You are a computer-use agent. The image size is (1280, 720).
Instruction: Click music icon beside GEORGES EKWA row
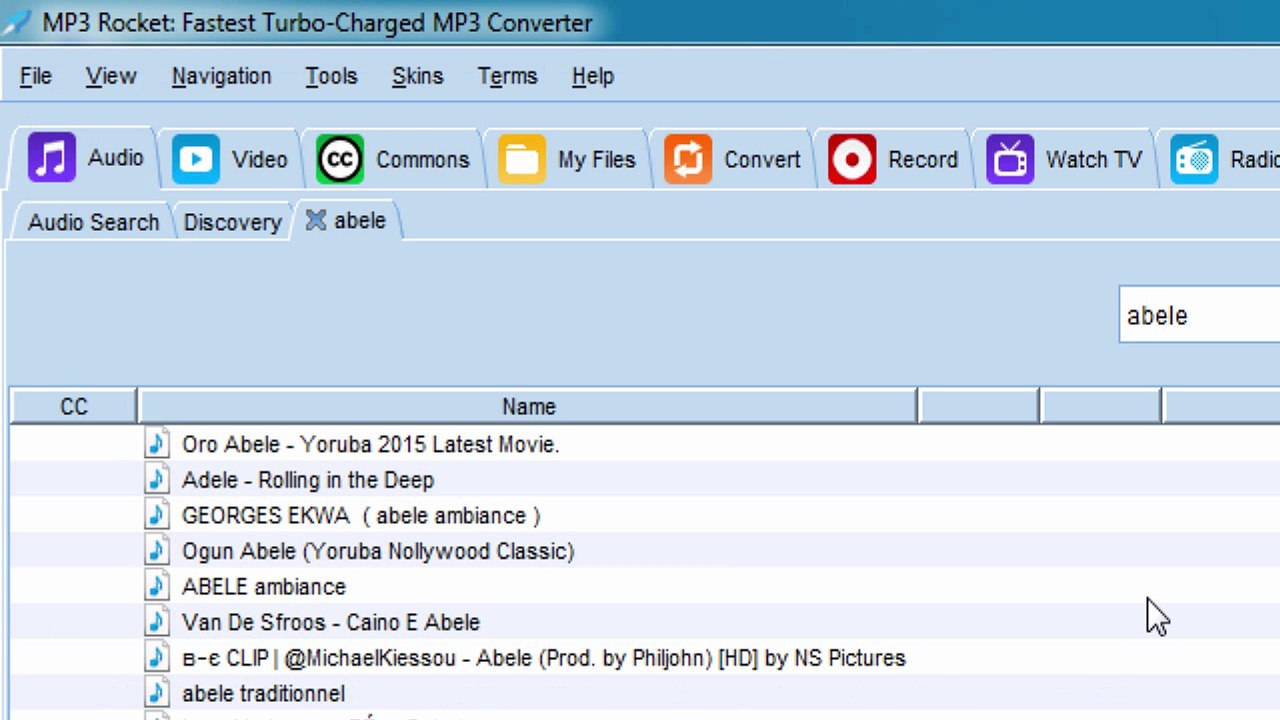click(157, 515)
